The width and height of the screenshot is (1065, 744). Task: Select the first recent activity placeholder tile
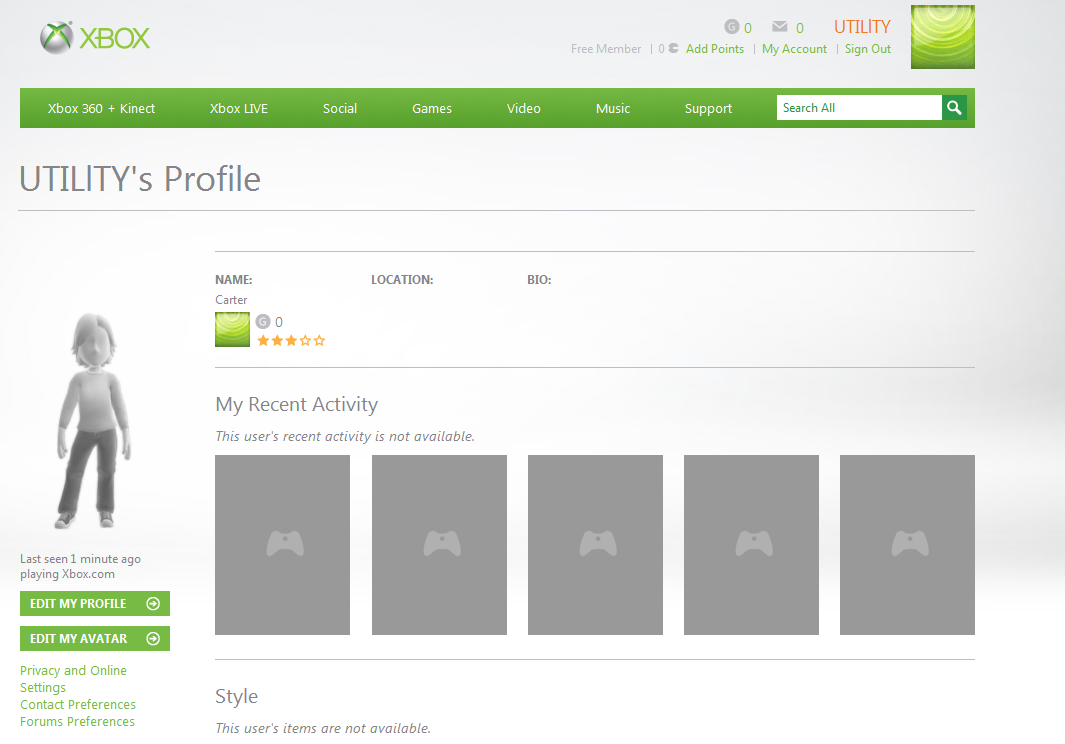(283, 545)
